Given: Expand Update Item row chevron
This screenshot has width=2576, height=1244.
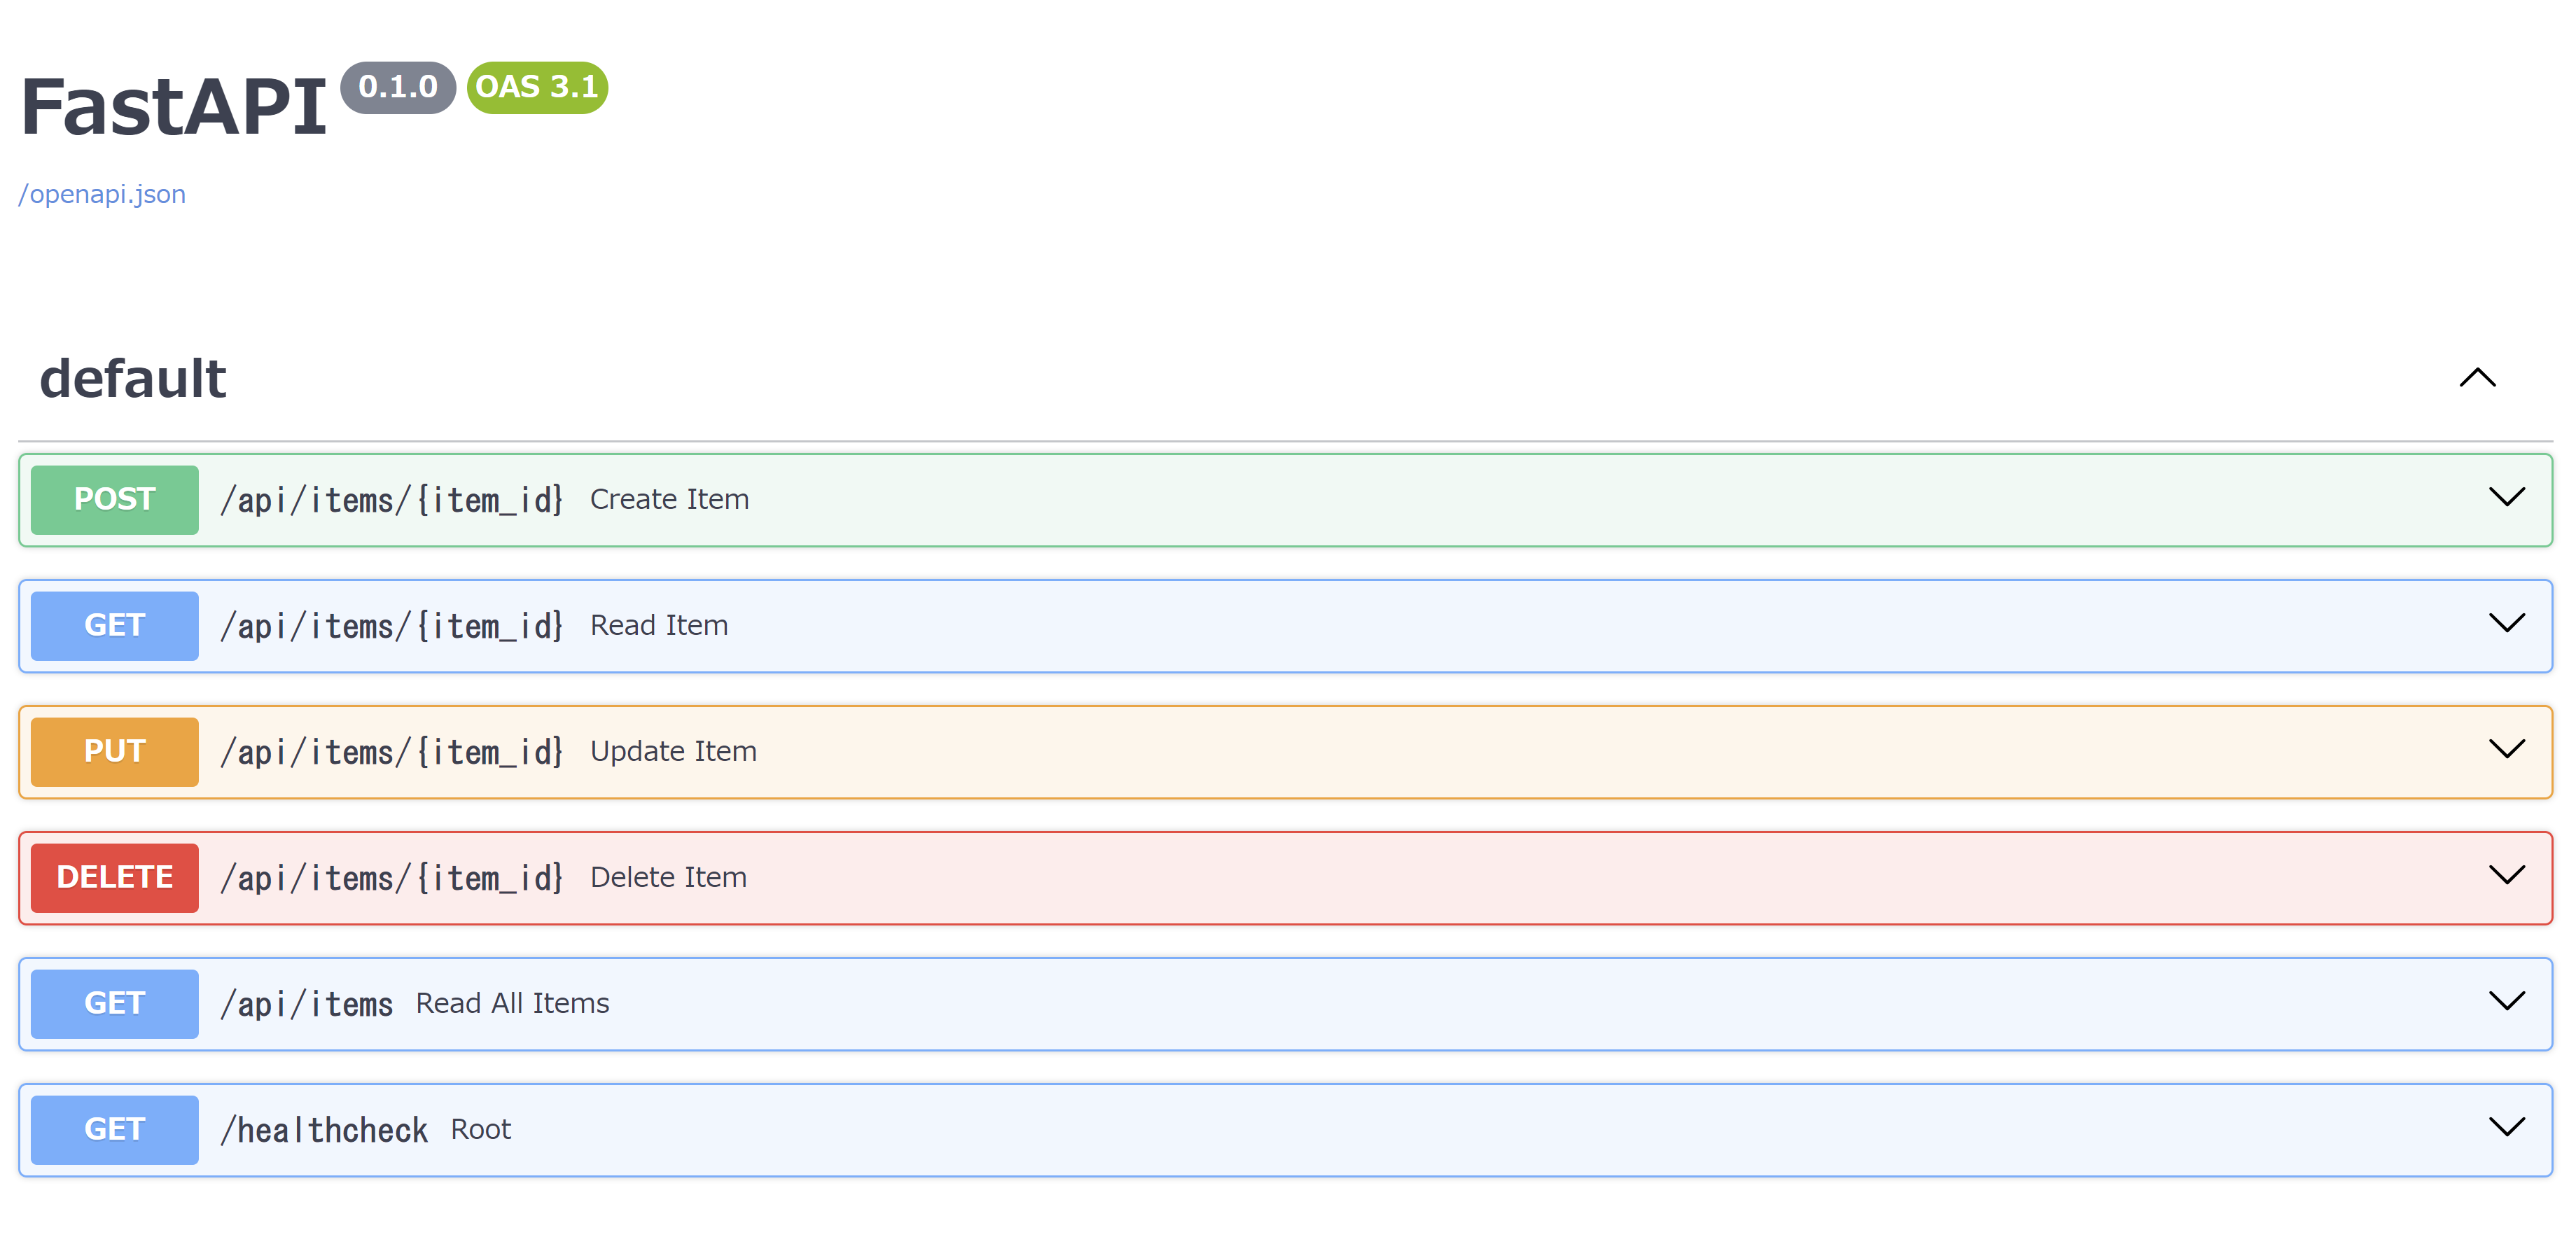Looking at the screenshot, I should (x=2506, y=749).
